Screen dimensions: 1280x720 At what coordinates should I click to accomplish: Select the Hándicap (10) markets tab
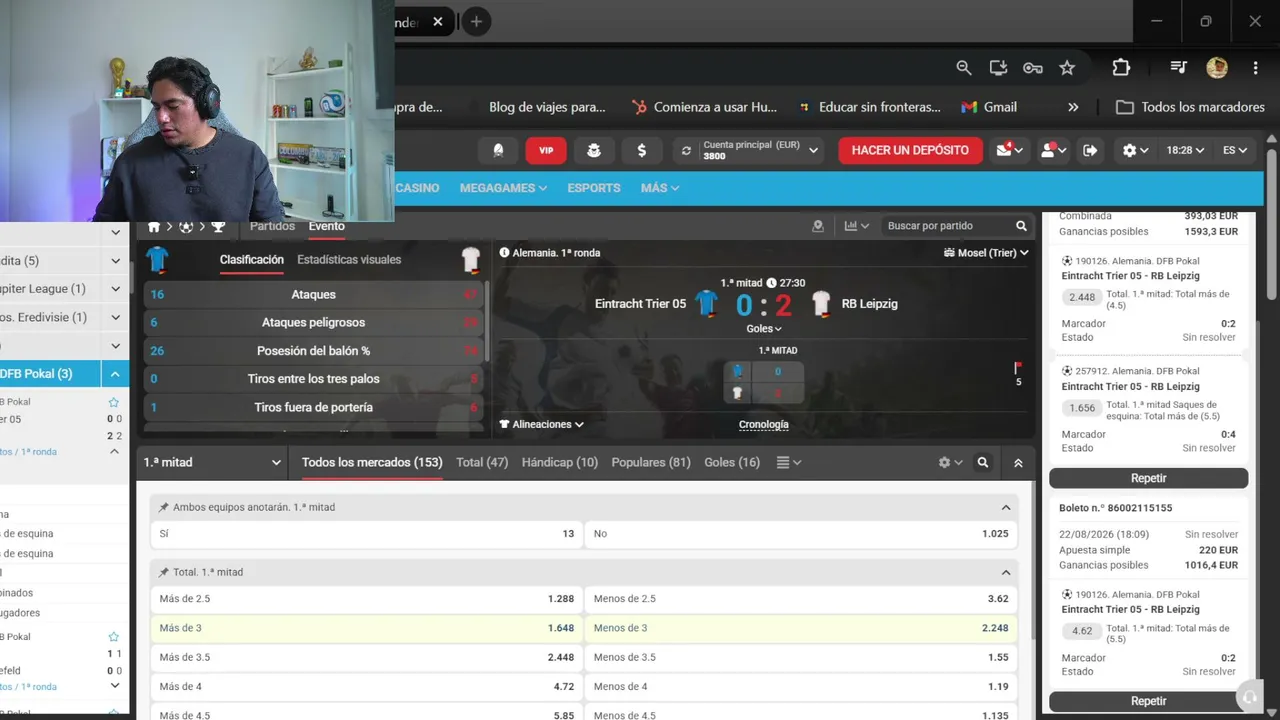pos(560,463)
